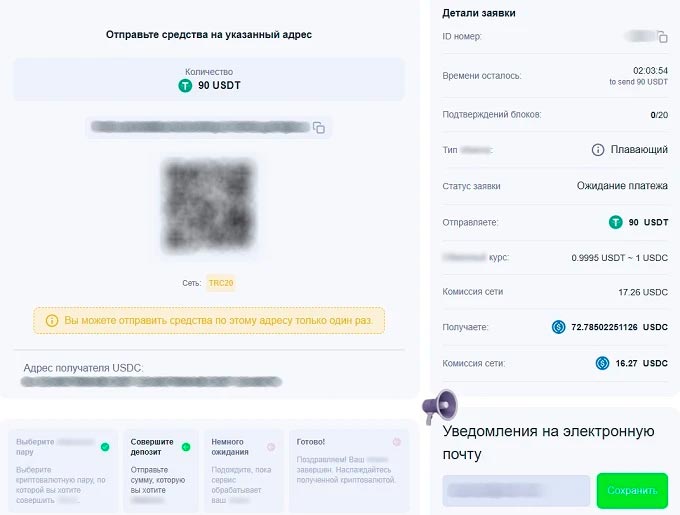Click the Tether icon in the Количество box

tap(184, 86)
